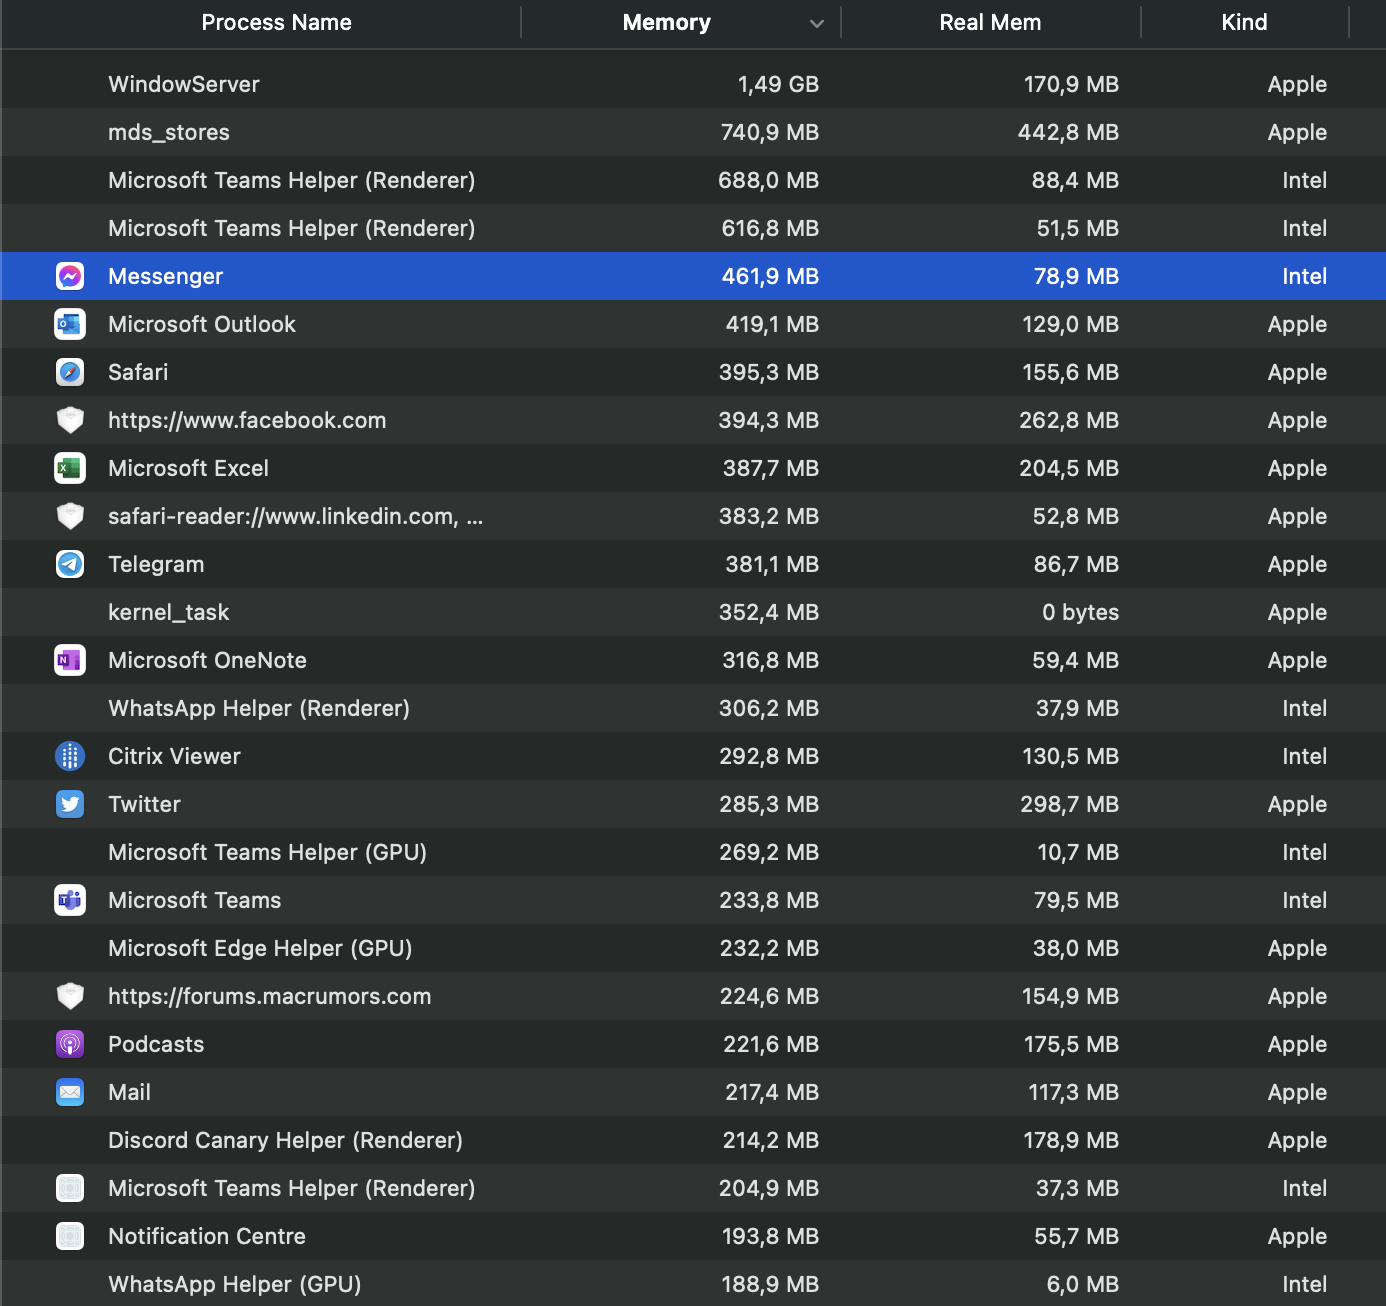Screen dimensions: 1386x1306
Task: Click WindowServer memory value 1,49 GB
Action: click(778, 84)
